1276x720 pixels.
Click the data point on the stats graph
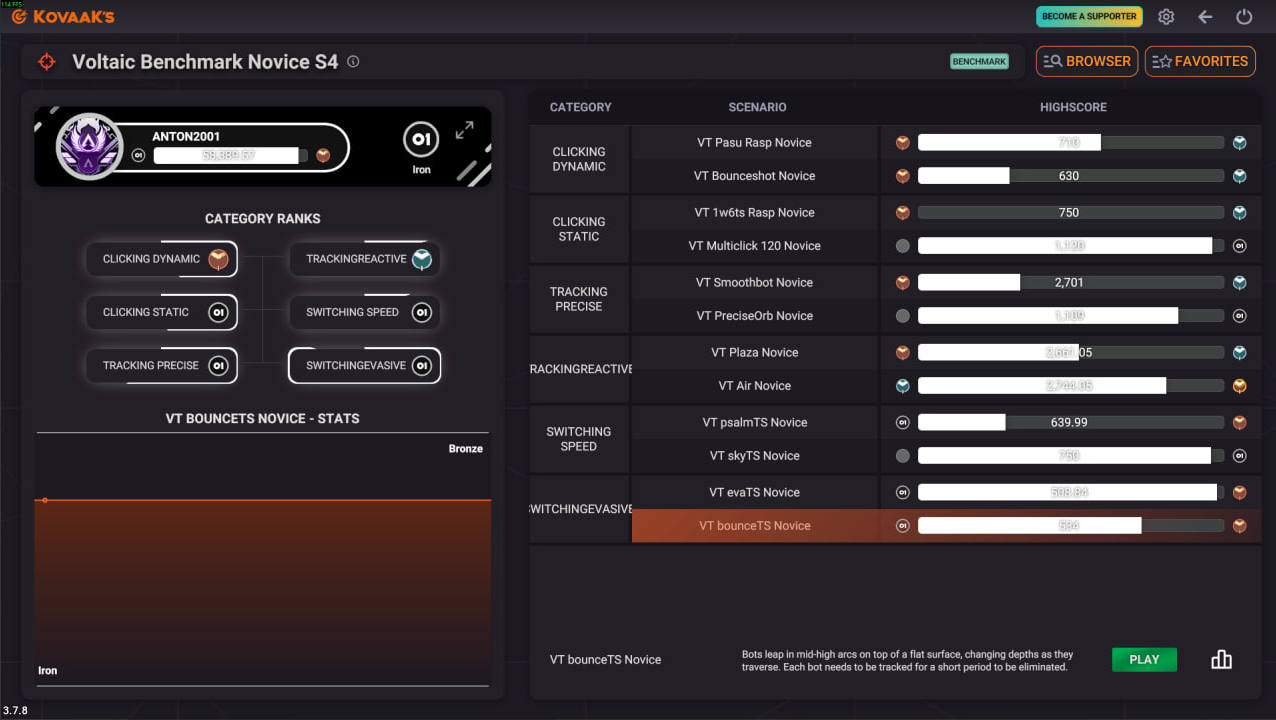point(45,500)
